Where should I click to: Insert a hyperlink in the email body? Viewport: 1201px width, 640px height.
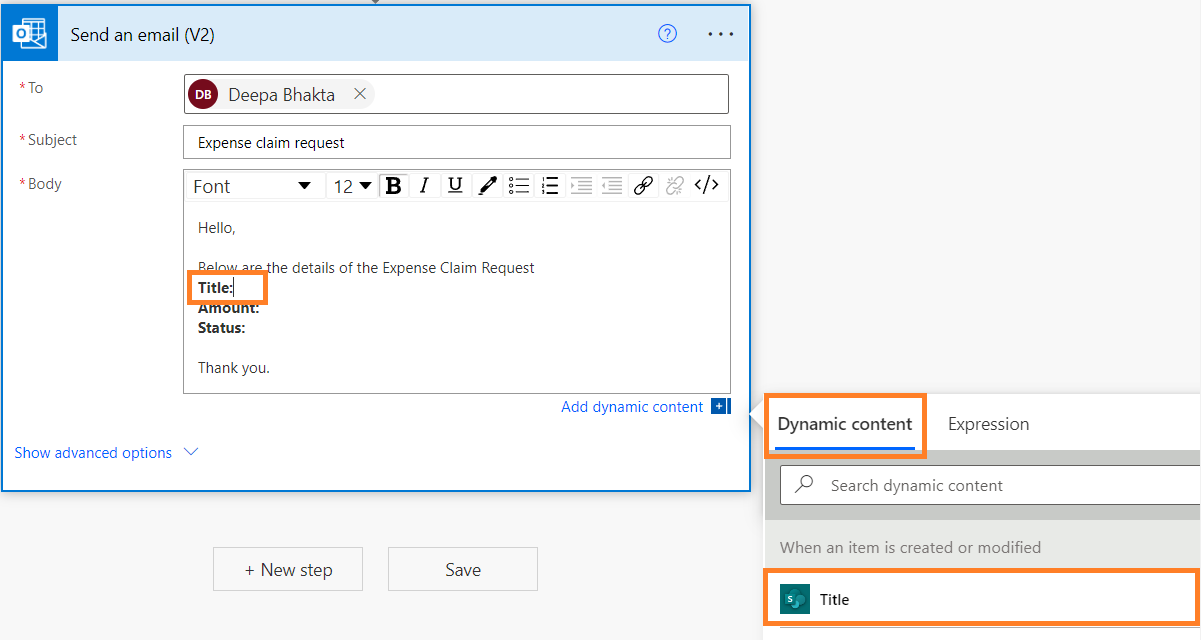click(x=642, y=185)
